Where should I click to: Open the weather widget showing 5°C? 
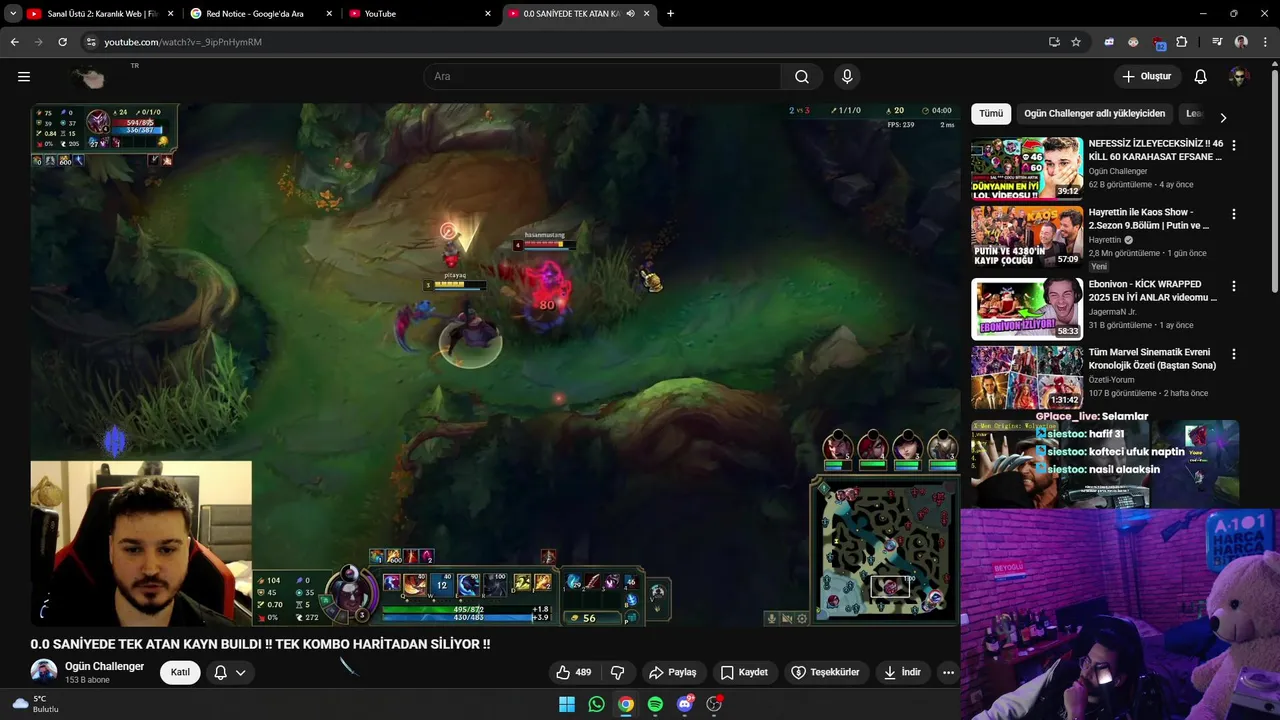(36, 704)
